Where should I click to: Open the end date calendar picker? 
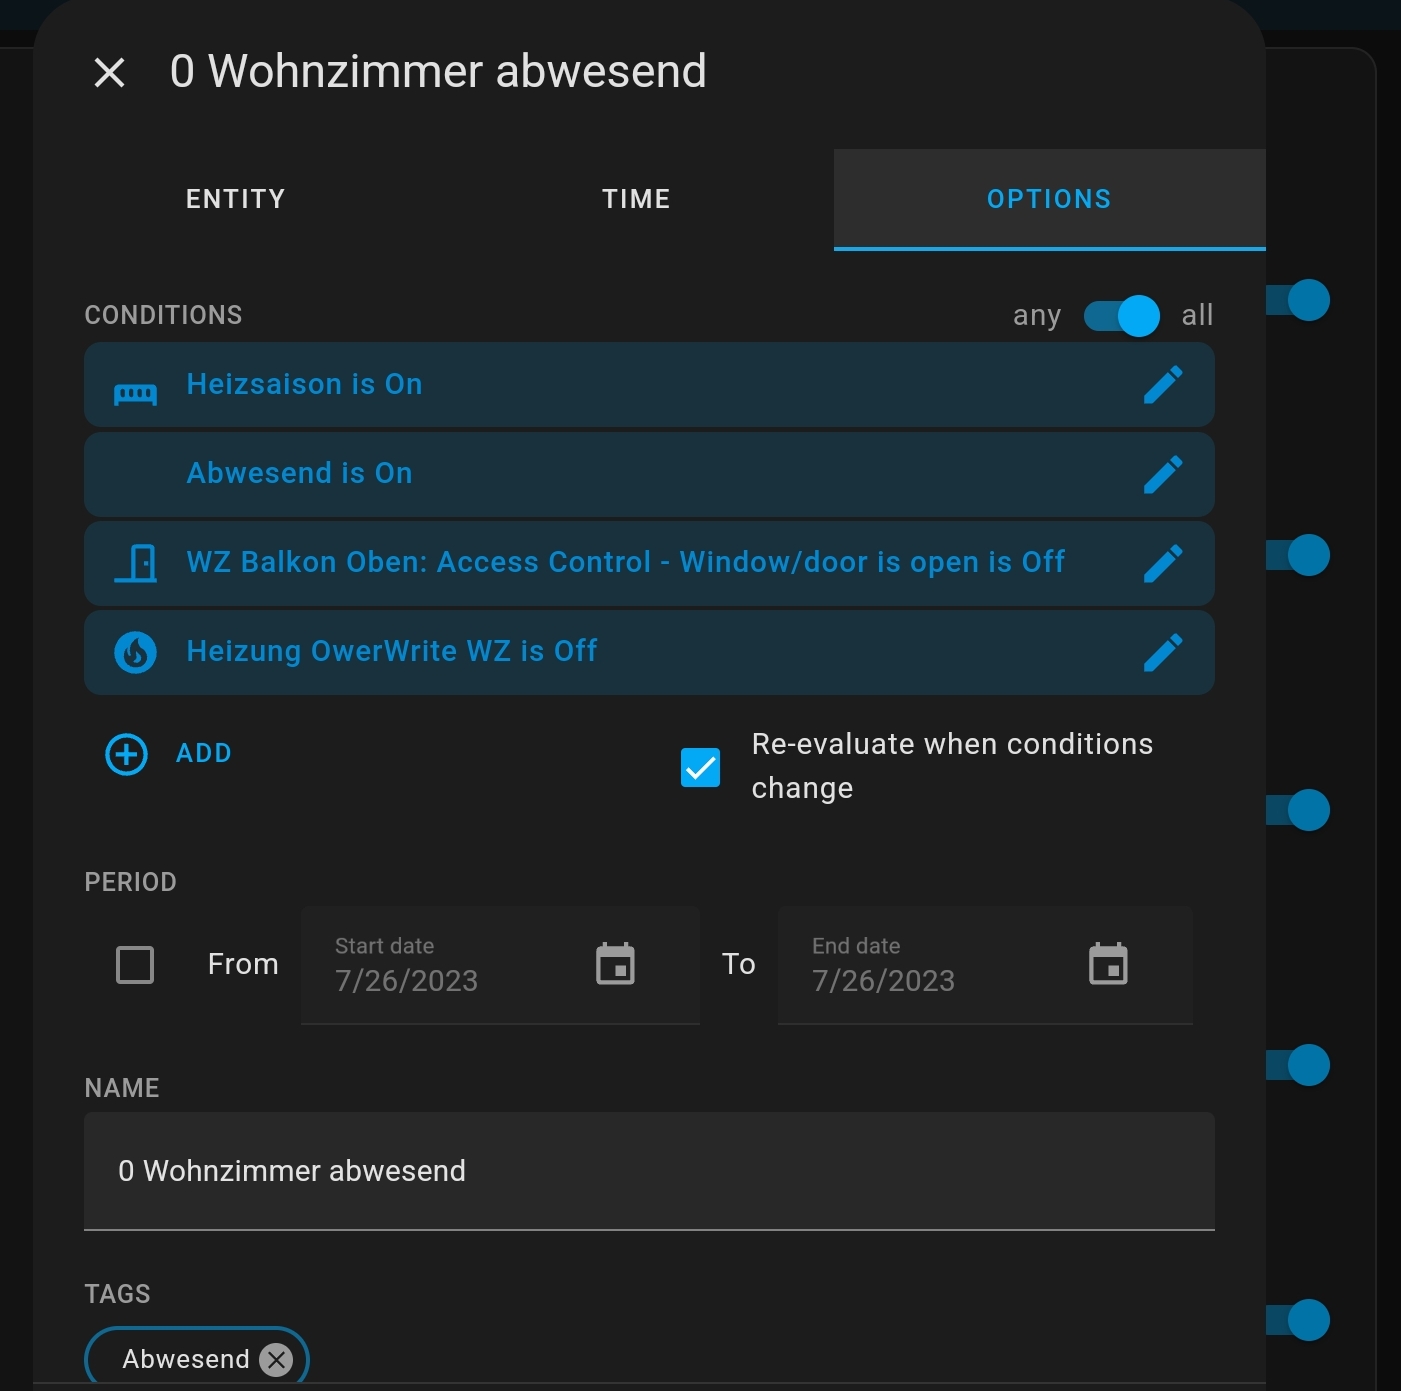(x=1109, y=964)
